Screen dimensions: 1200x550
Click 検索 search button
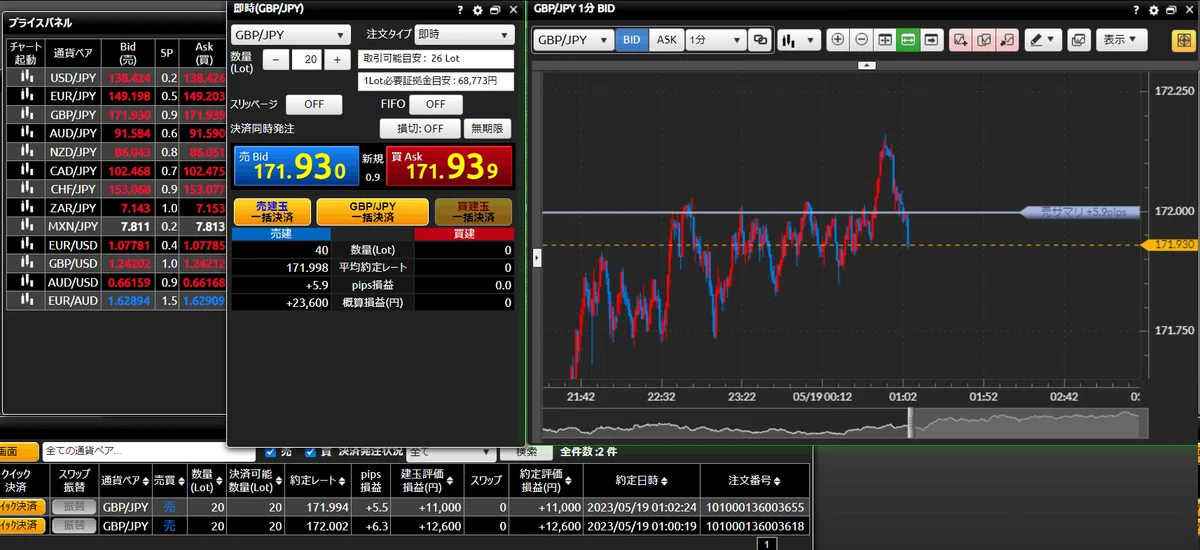[527, 453]
